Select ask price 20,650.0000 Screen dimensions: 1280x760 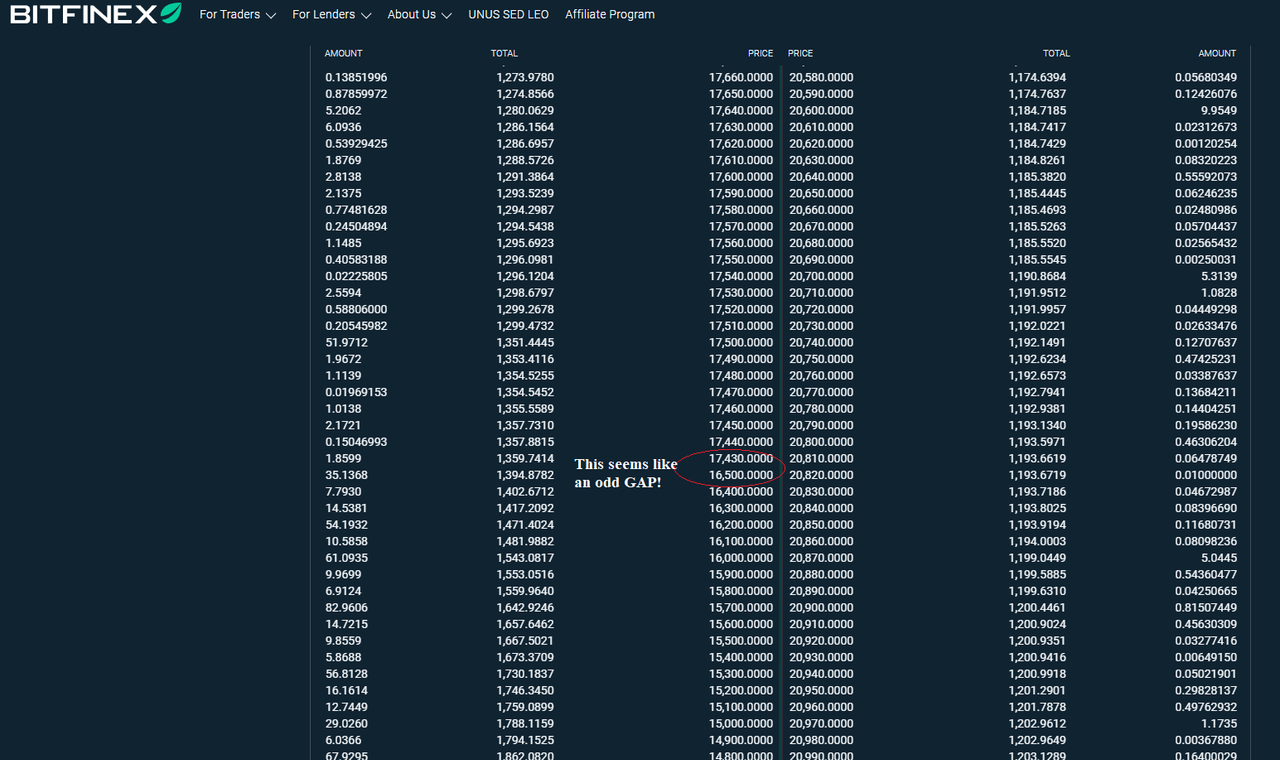[821, 194]
